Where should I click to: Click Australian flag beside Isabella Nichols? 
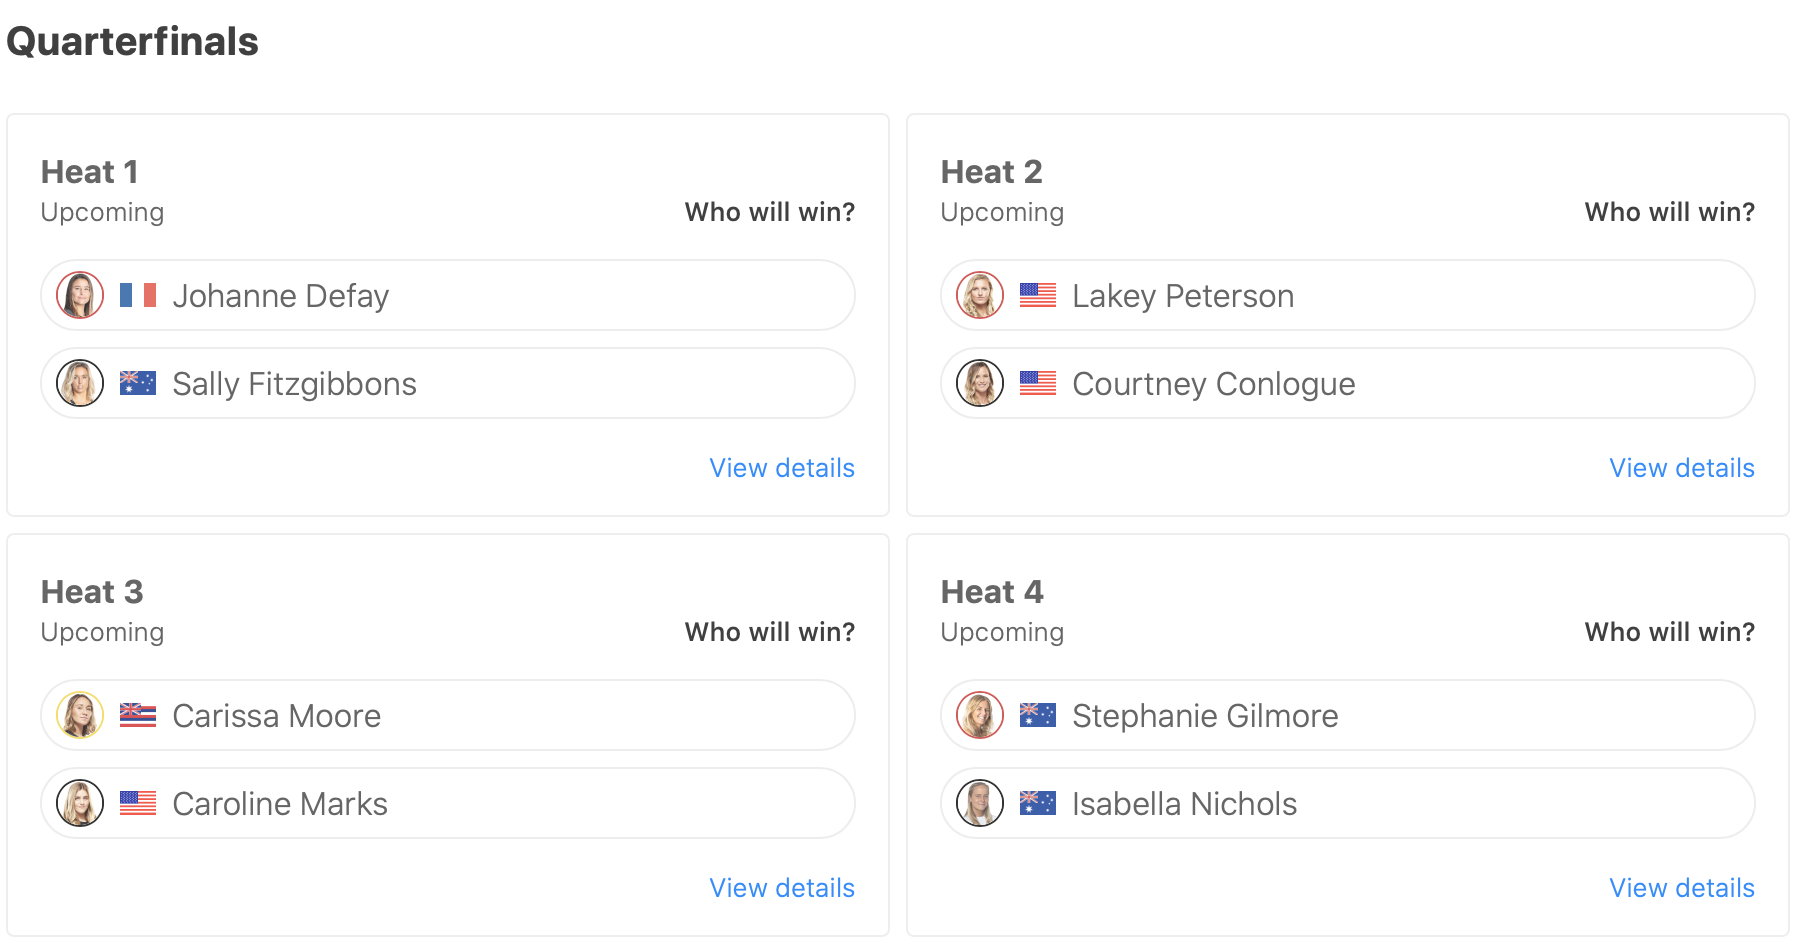coord(1038,804)
